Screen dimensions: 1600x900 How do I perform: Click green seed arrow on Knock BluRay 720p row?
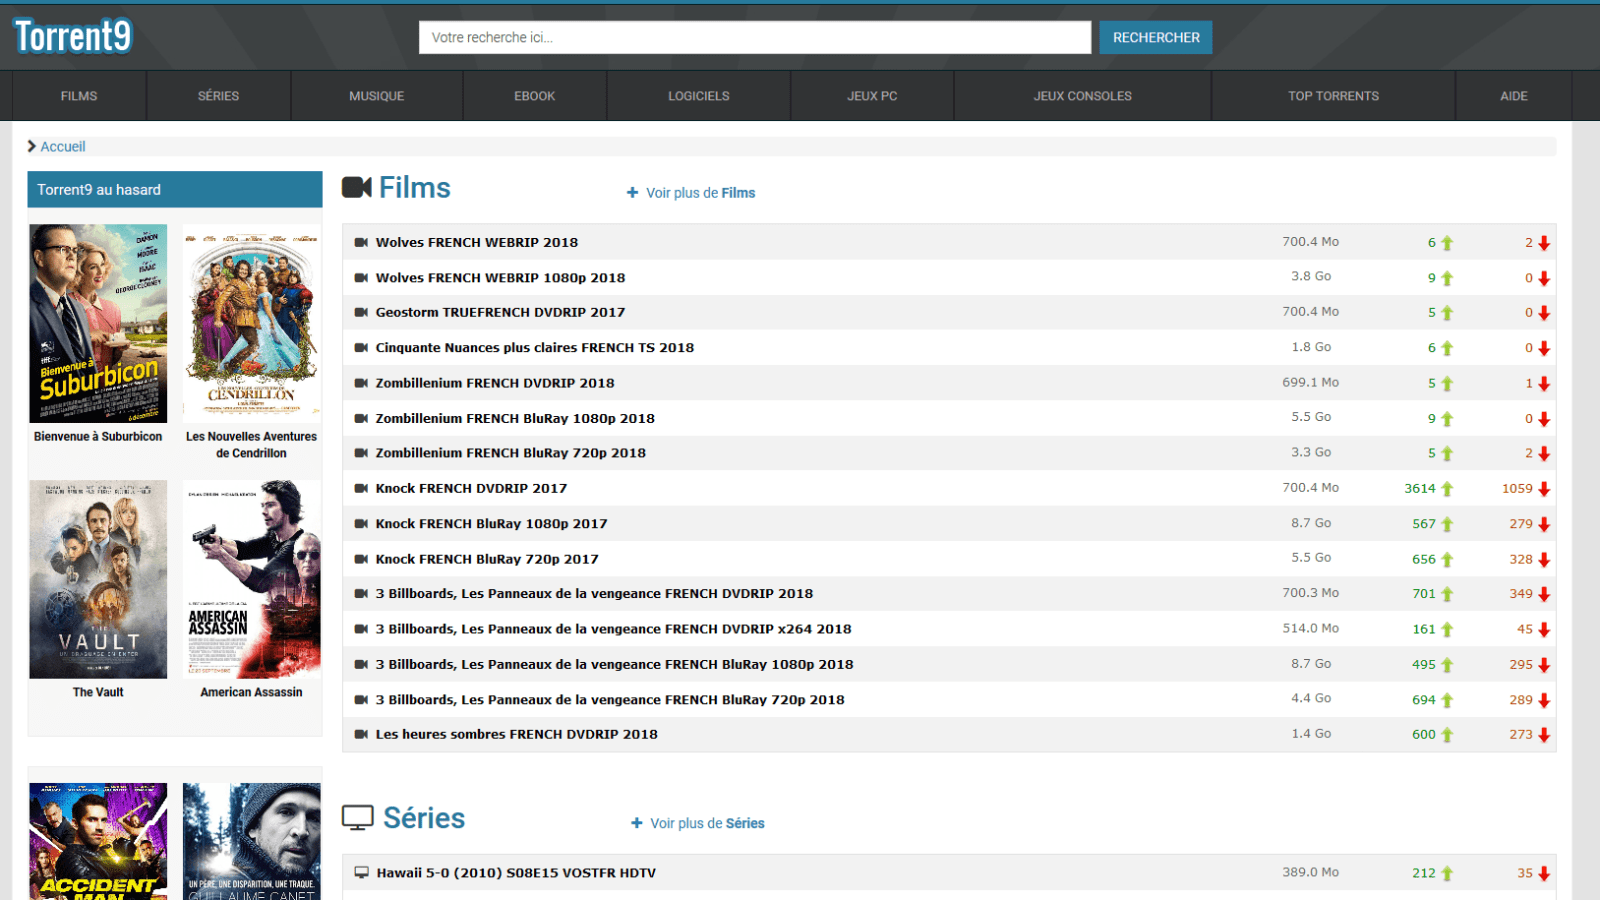pyautogui.click(x=1447, y=560)
